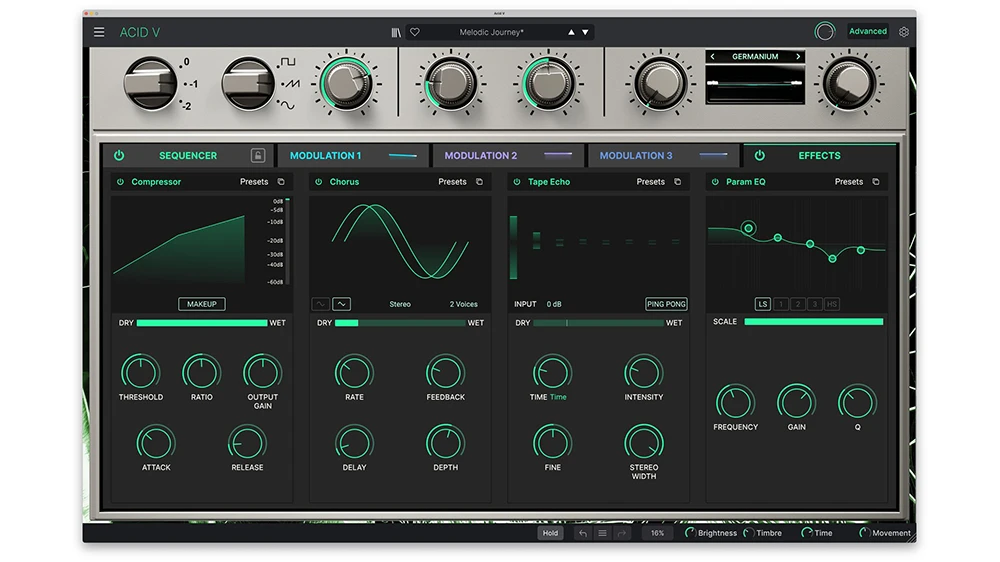Turn off the Tape Echo power switch
Viewport: 1000px width, 562px height.
(516, 182)
